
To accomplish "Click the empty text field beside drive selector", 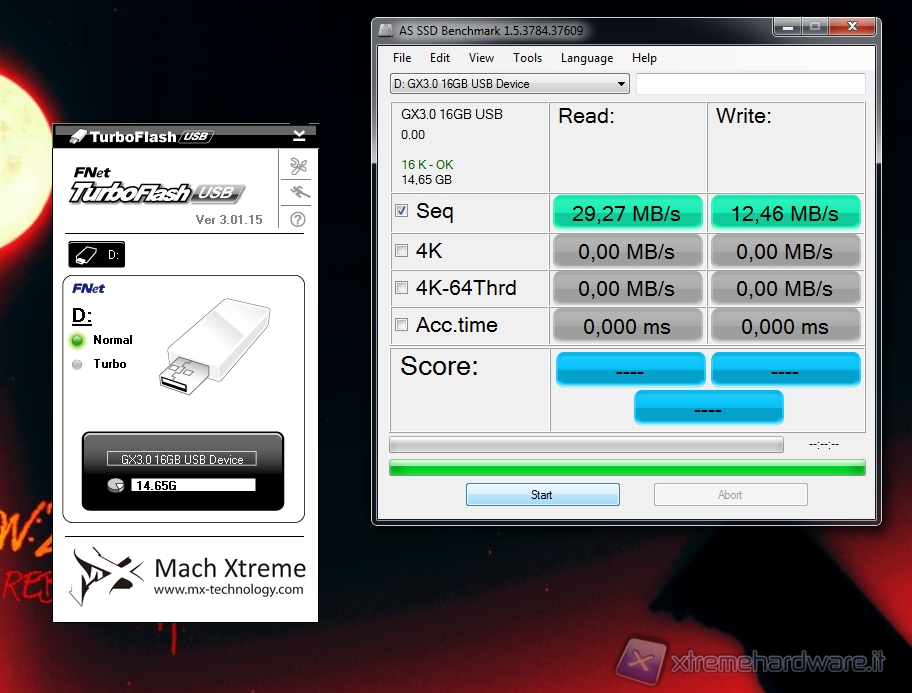I will coord(750,84).
